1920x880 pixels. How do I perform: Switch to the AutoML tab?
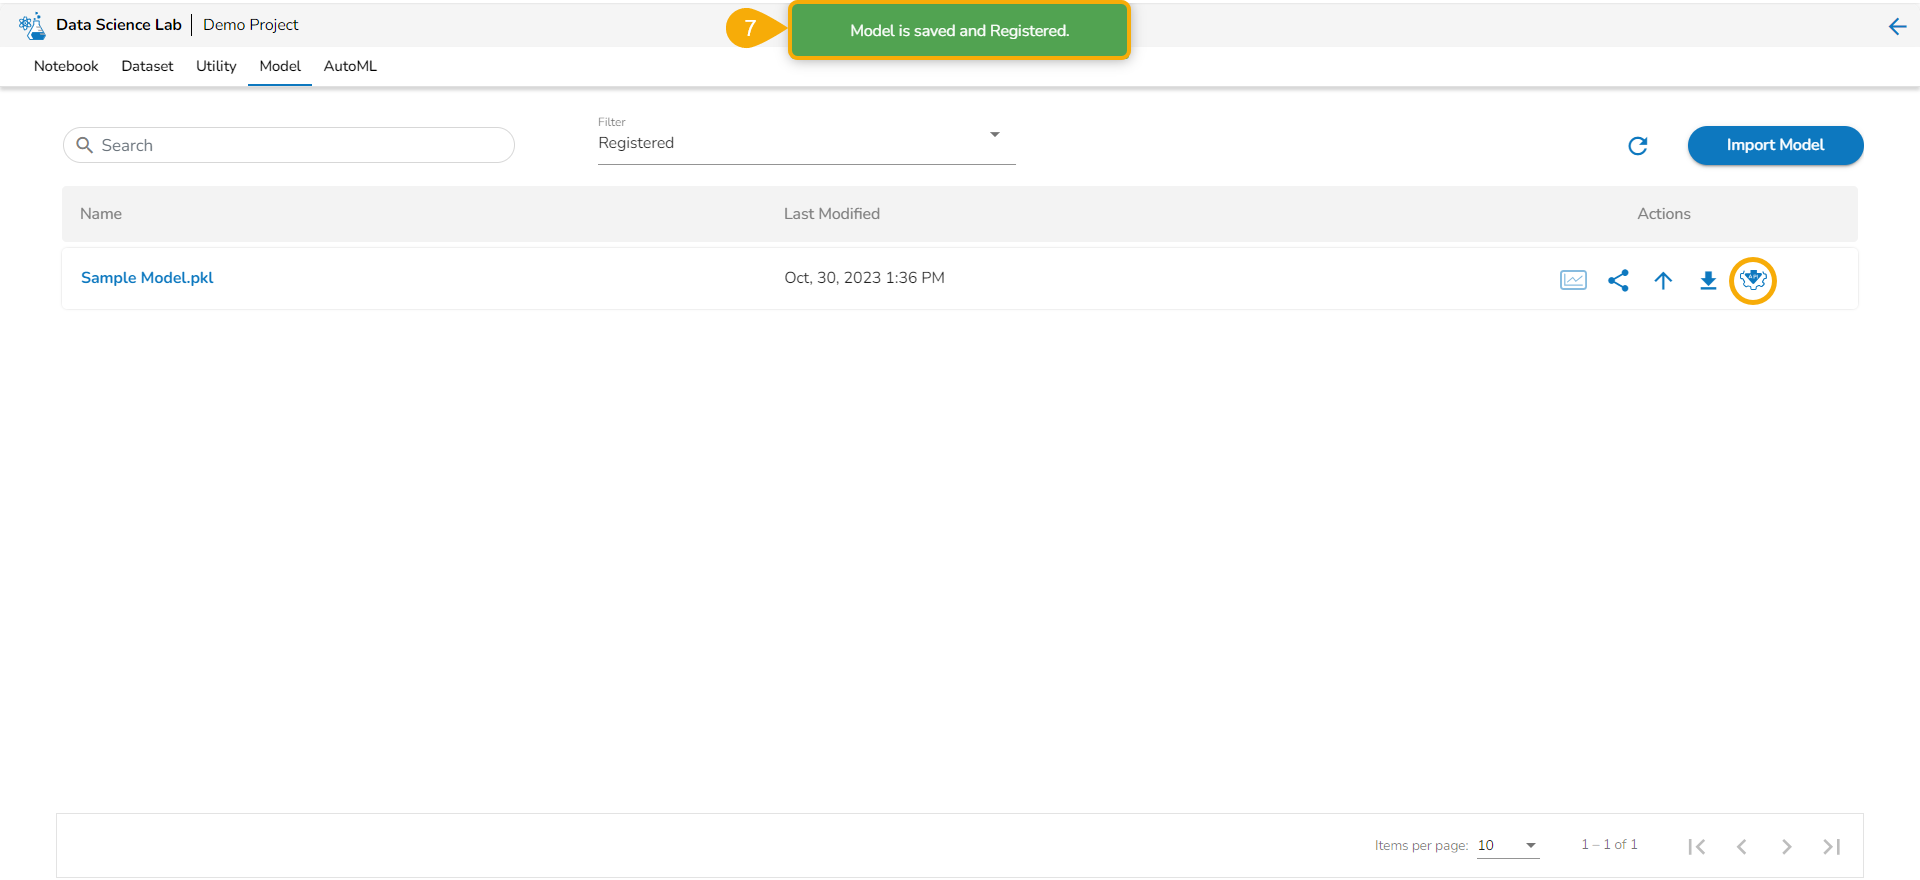[350, 66]
